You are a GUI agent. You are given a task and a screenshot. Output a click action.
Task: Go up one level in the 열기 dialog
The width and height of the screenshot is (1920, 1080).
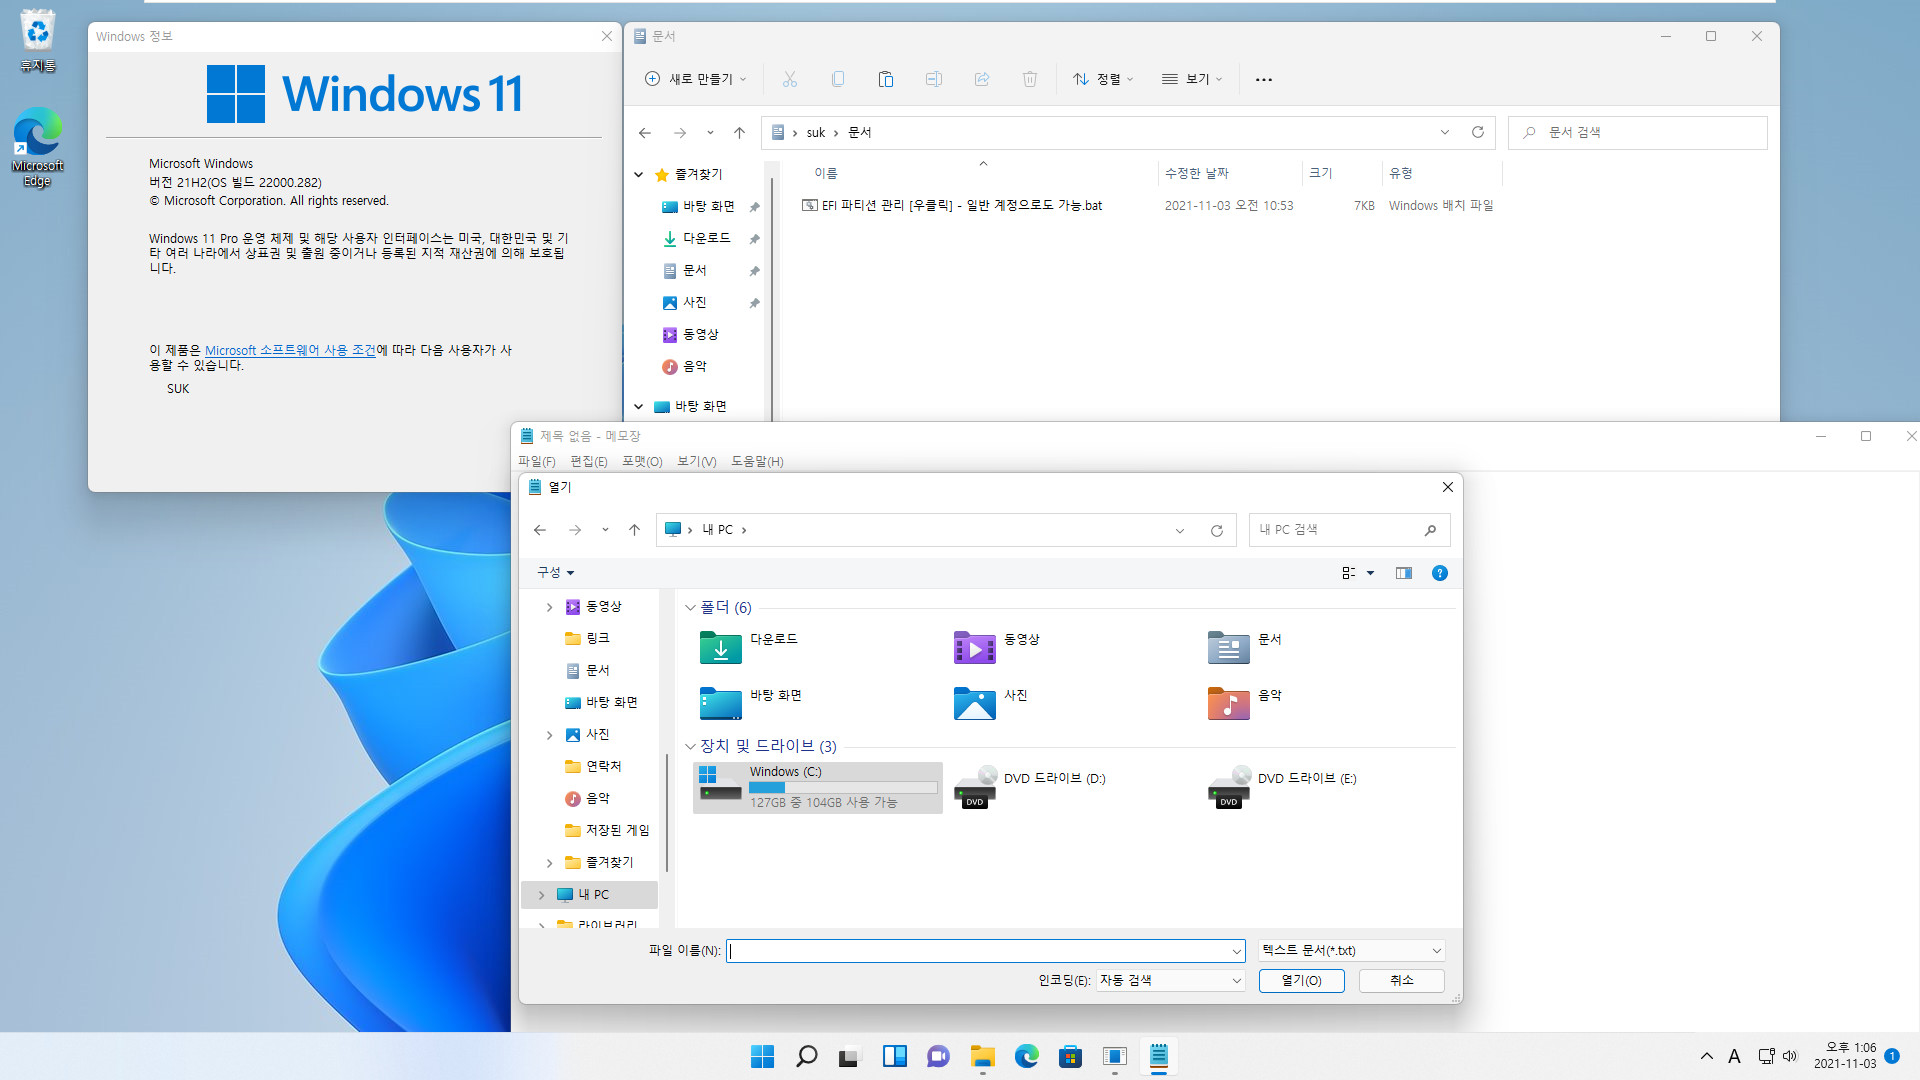point(634,530)
